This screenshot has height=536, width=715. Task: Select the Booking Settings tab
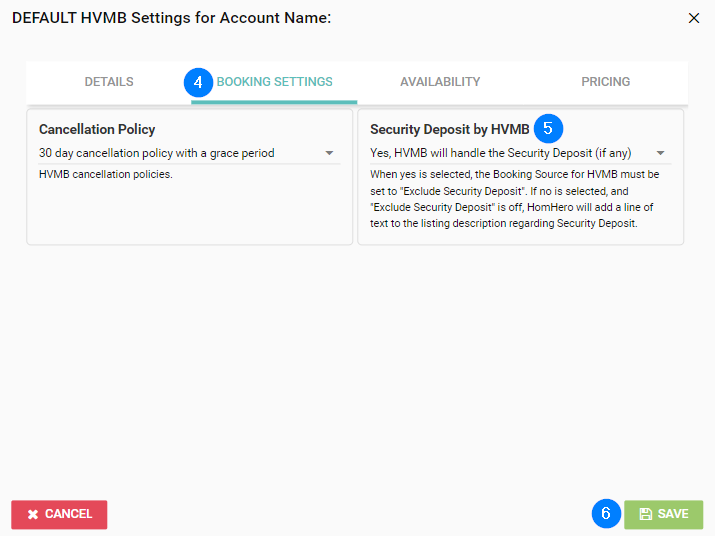tap(275, 82)
